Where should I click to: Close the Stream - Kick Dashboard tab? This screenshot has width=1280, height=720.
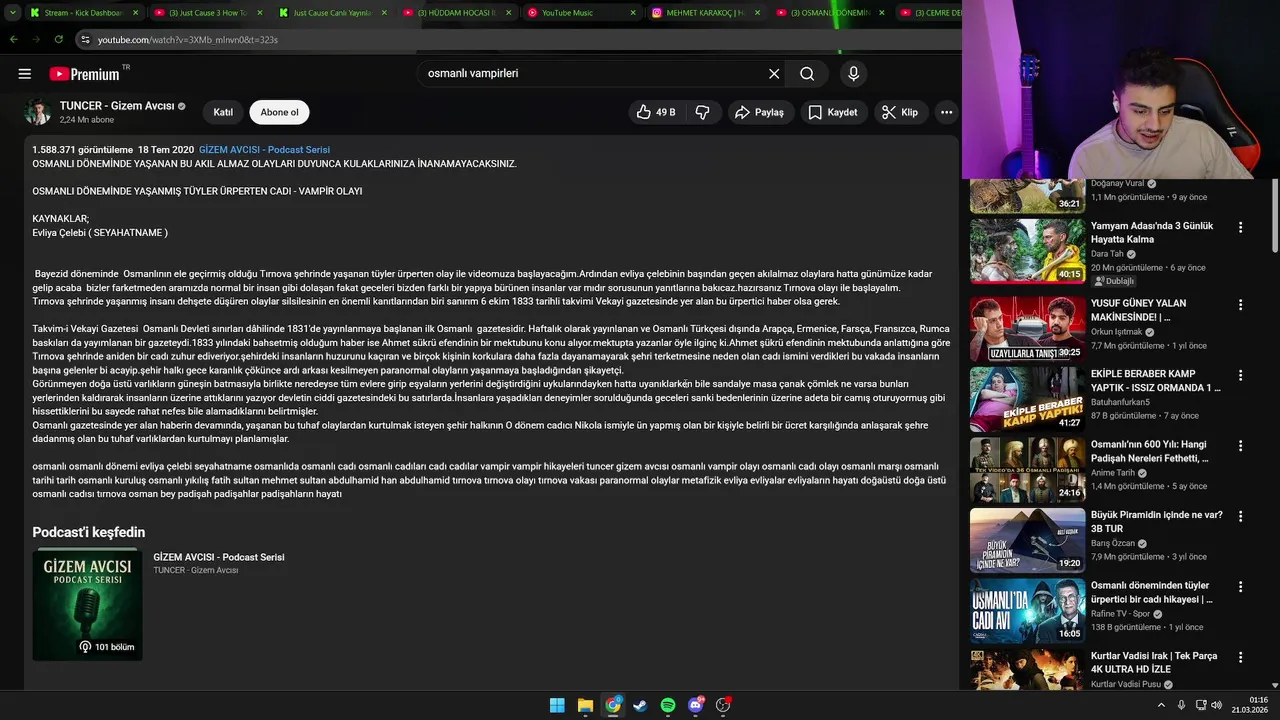point(135,13)
